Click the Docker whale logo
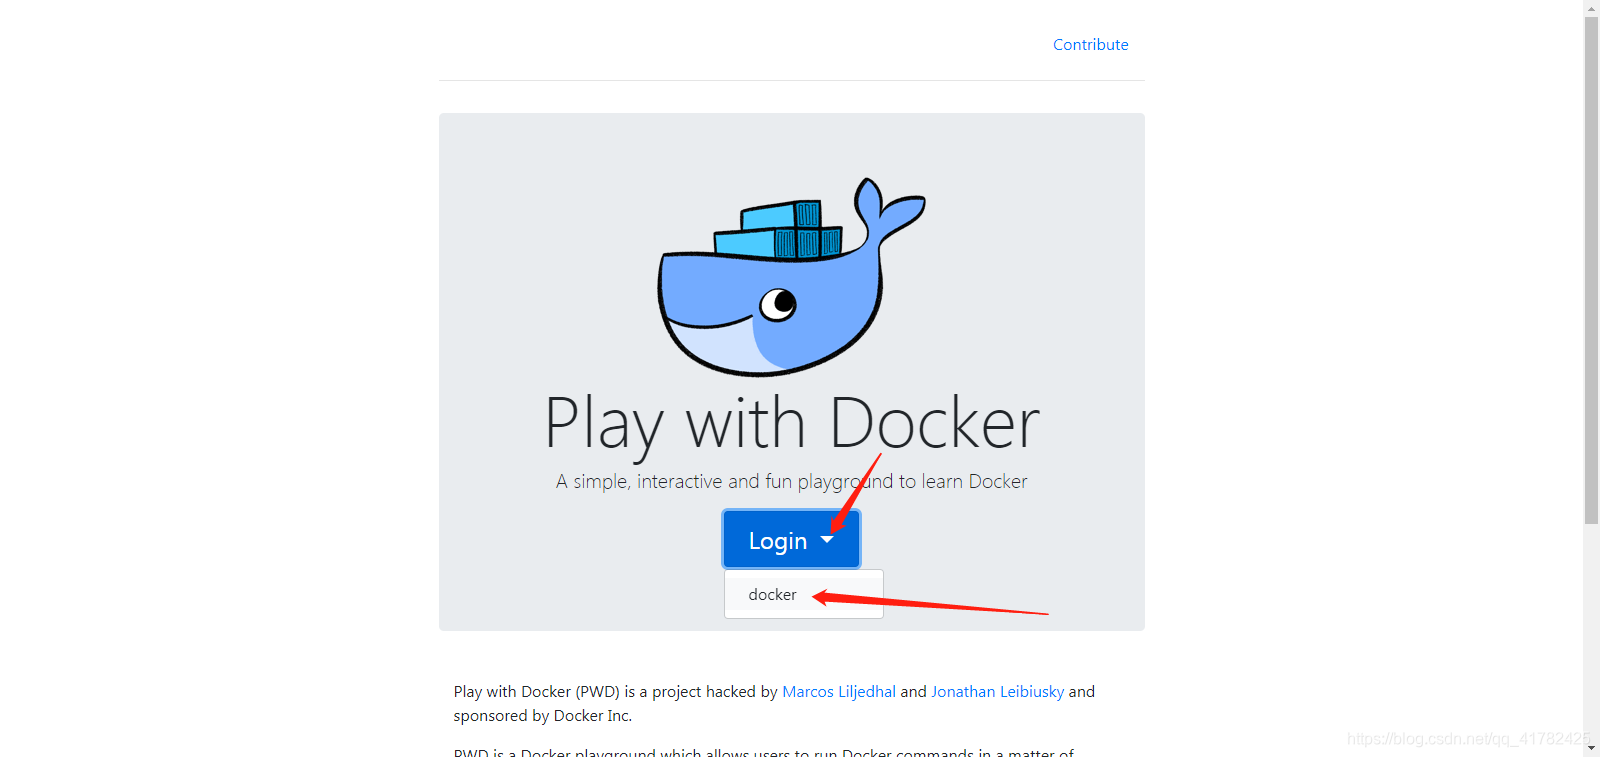This screenshot has height=757, width=1600. [x=790, y=277]
